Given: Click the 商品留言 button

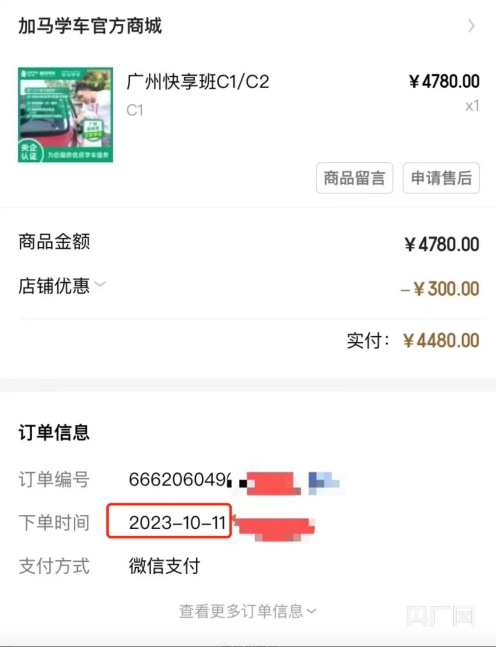Looking at the screenshot, I should 354,178.
